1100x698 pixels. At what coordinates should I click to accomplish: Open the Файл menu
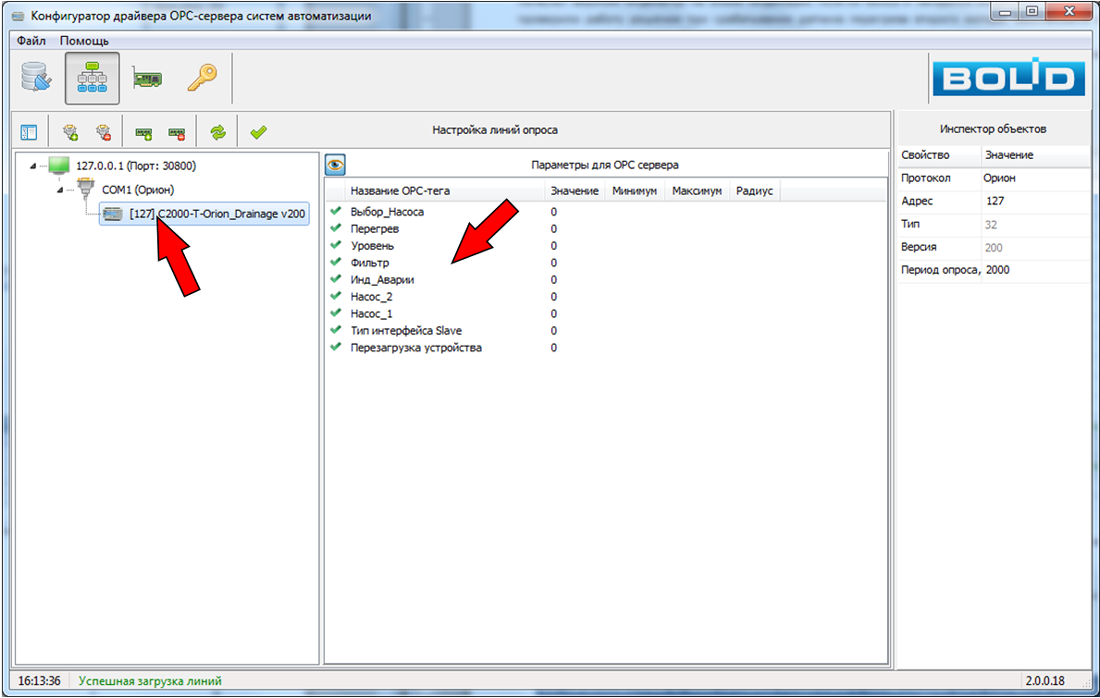31,41
